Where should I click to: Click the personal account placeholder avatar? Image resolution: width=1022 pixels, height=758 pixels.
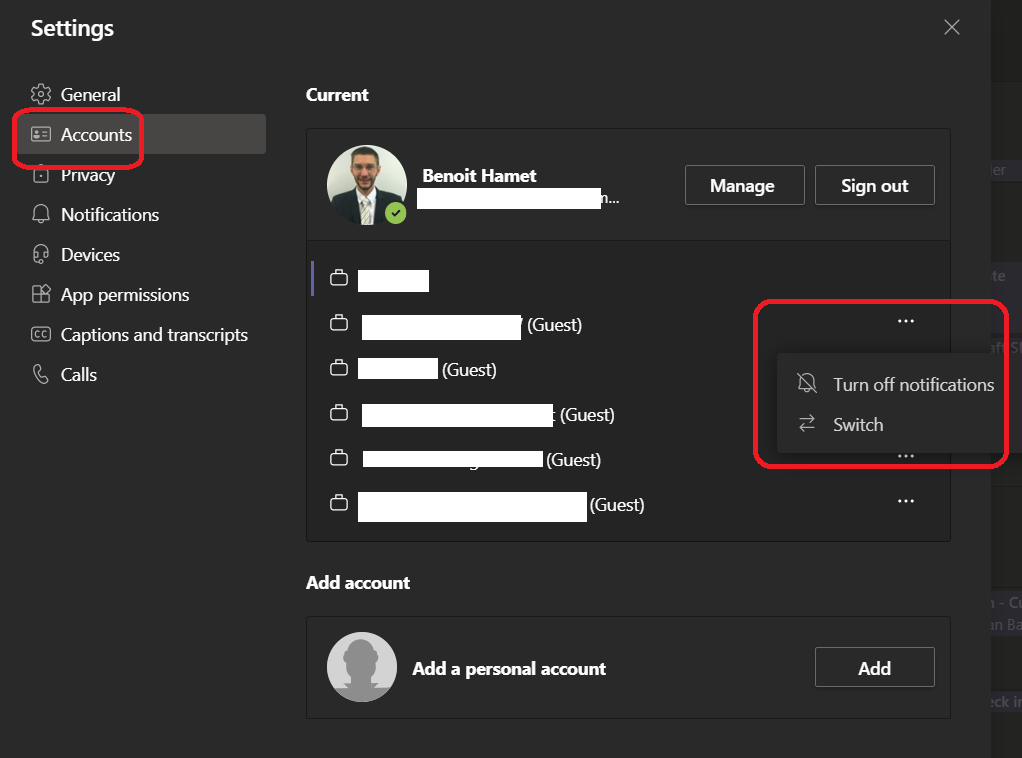coord(362,667)
